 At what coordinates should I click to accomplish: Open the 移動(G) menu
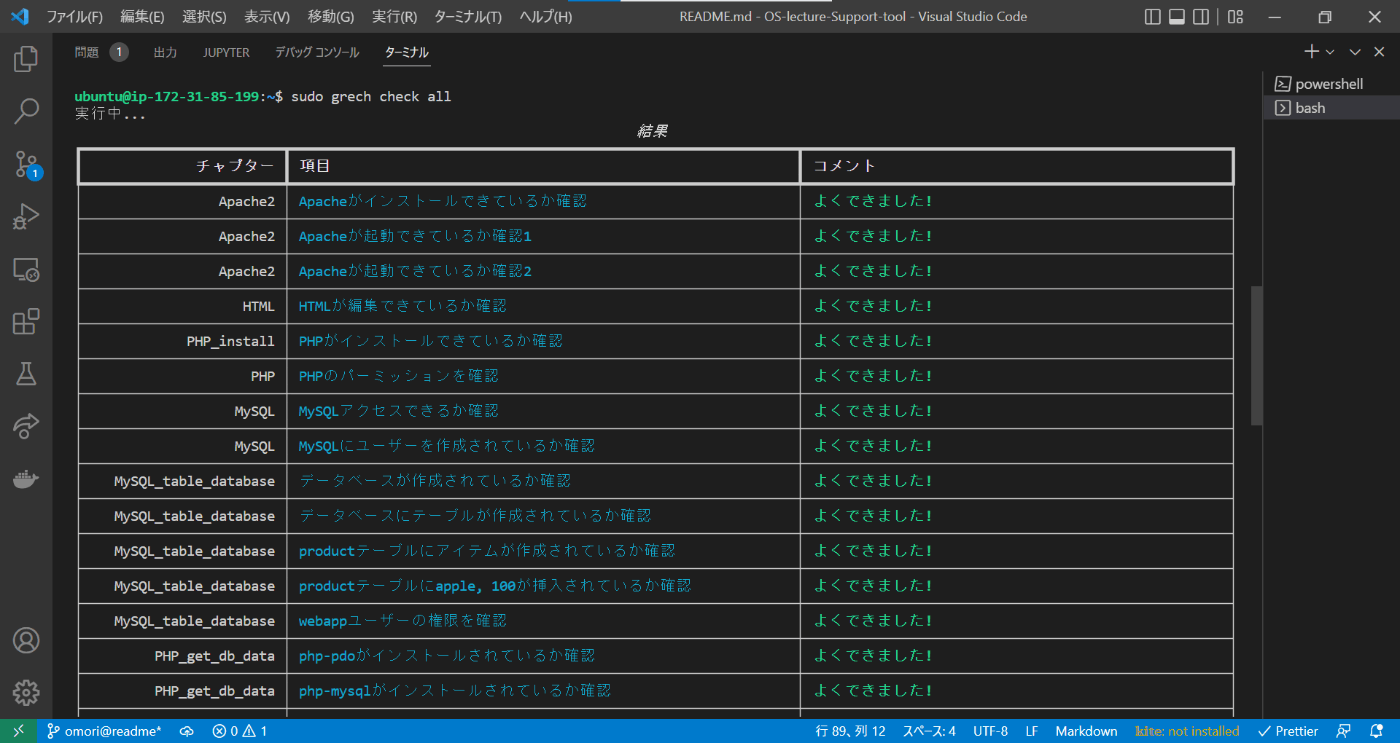click(331, 16)
